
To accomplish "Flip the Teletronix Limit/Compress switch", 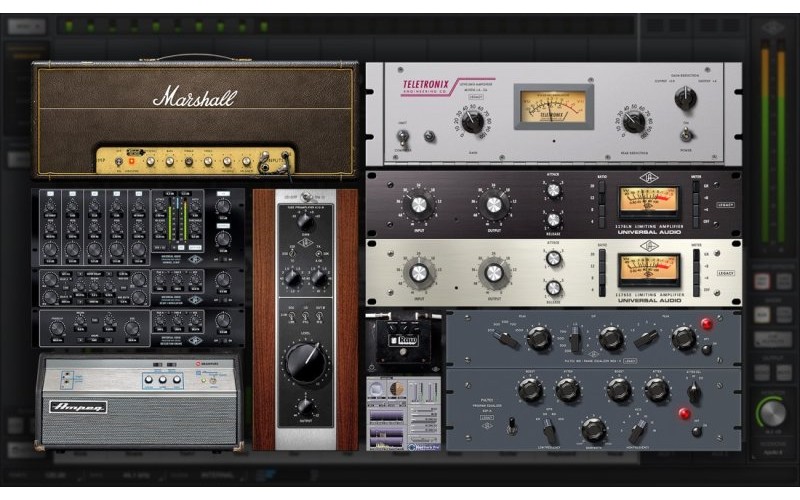I will (x=403, y=137).
